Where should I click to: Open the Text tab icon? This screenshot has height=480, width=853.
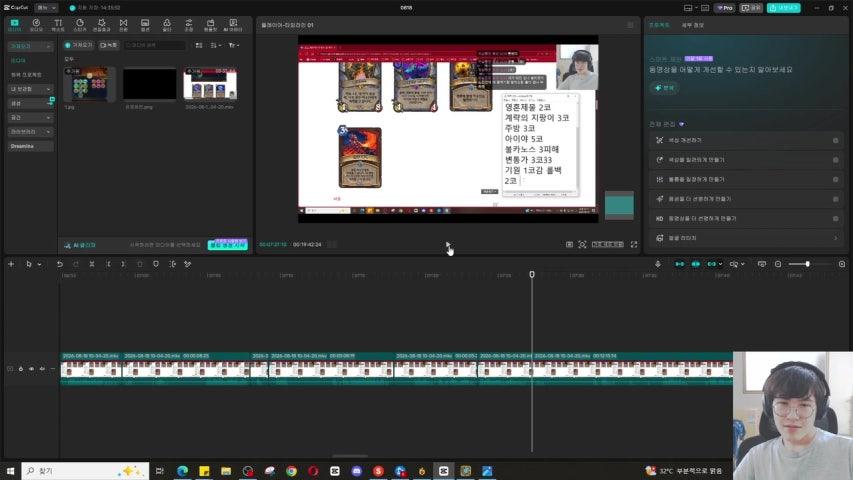click(58, 24)
